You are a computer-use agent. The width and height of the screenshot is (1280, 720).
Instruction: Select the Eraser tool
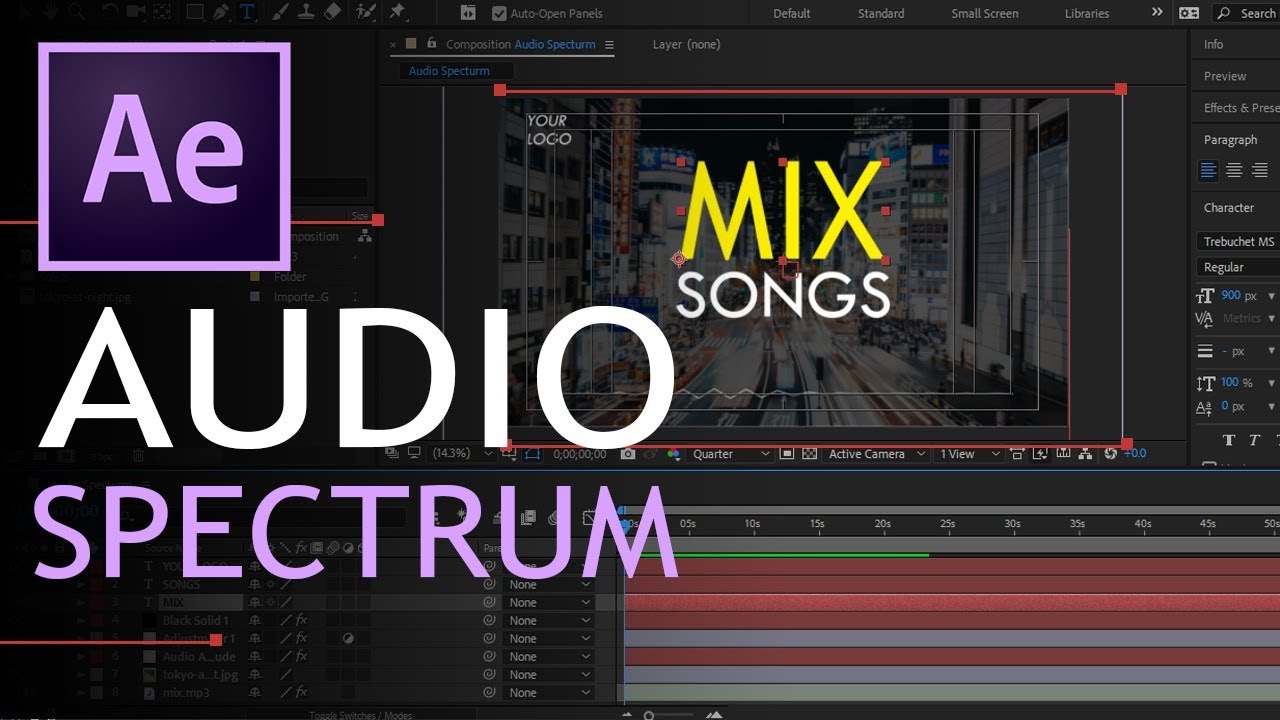pos(332,13)
